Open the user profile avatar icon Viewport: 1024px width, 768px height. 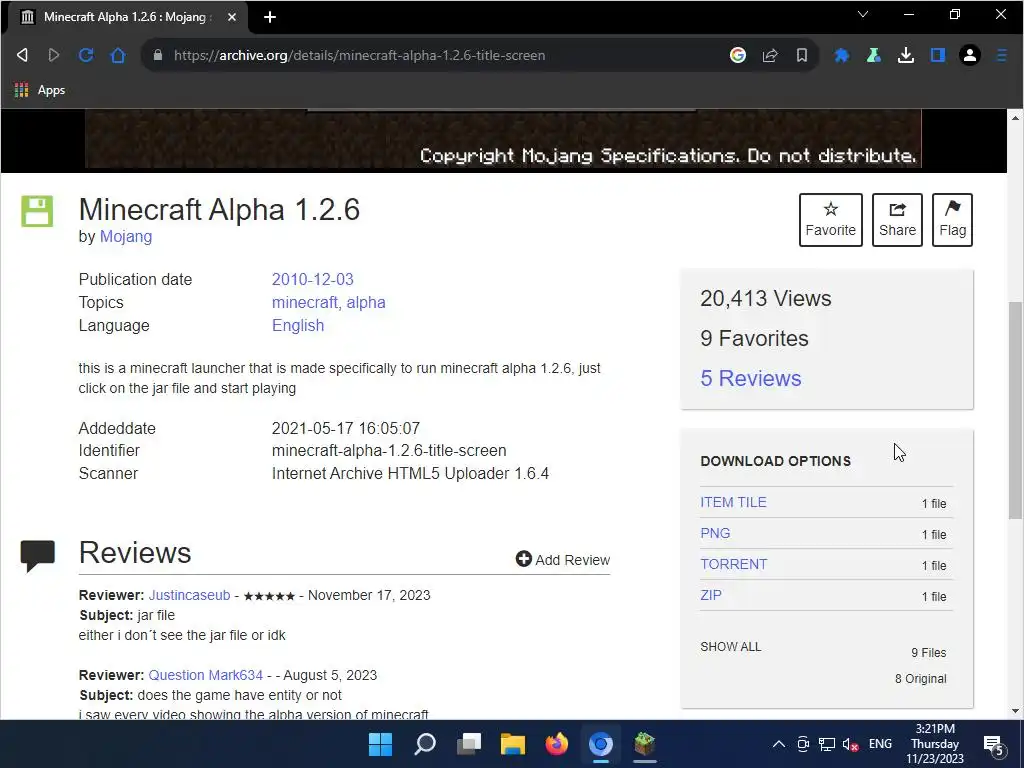tap(970, 56)
